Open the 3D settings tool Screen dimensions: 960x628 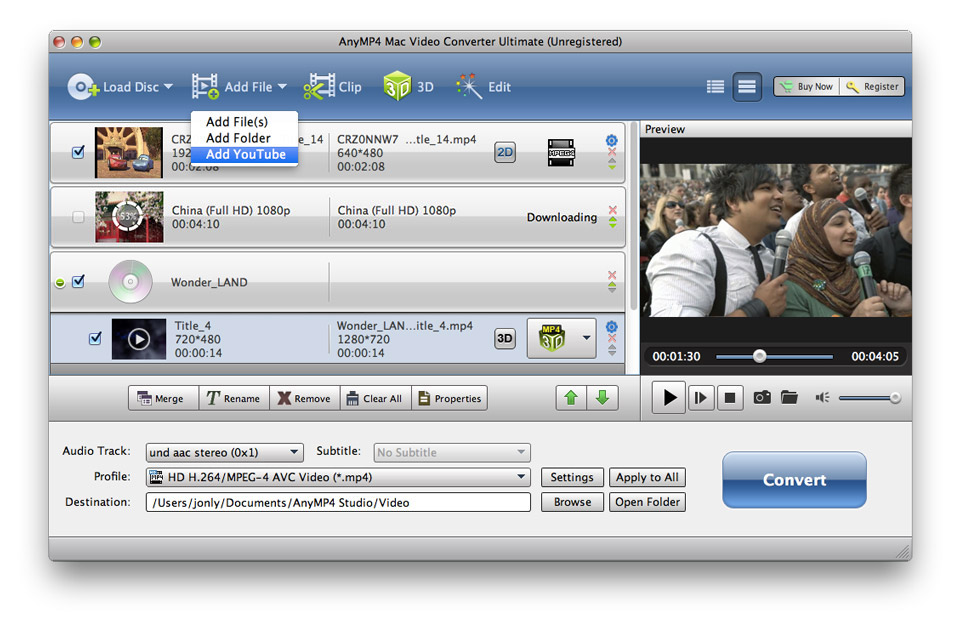pyautogui.click(x=408, y=87)
